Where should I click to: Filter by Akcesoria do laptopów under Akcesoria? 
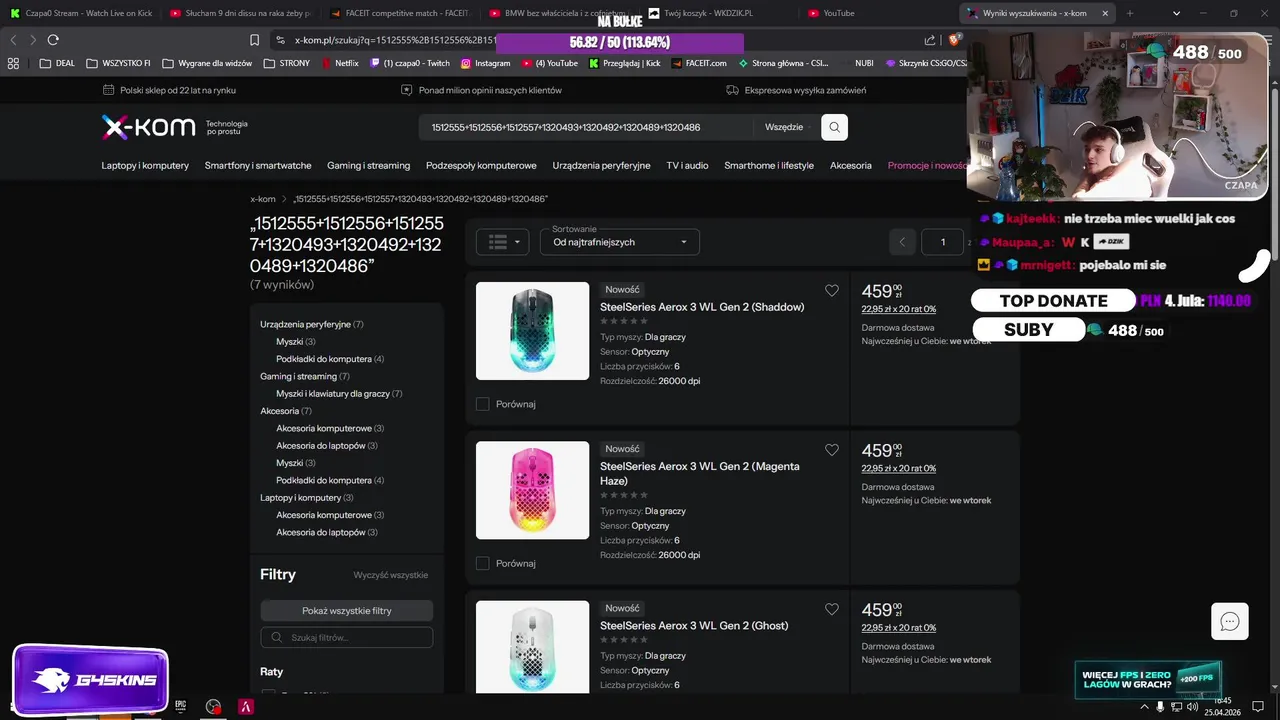point(327,446)
